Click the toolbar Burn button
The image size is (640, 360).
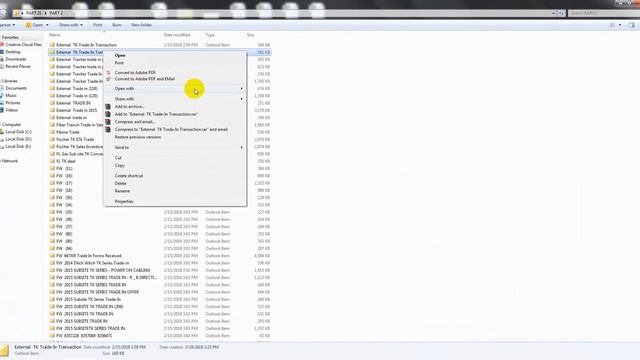tap(117, 25)
